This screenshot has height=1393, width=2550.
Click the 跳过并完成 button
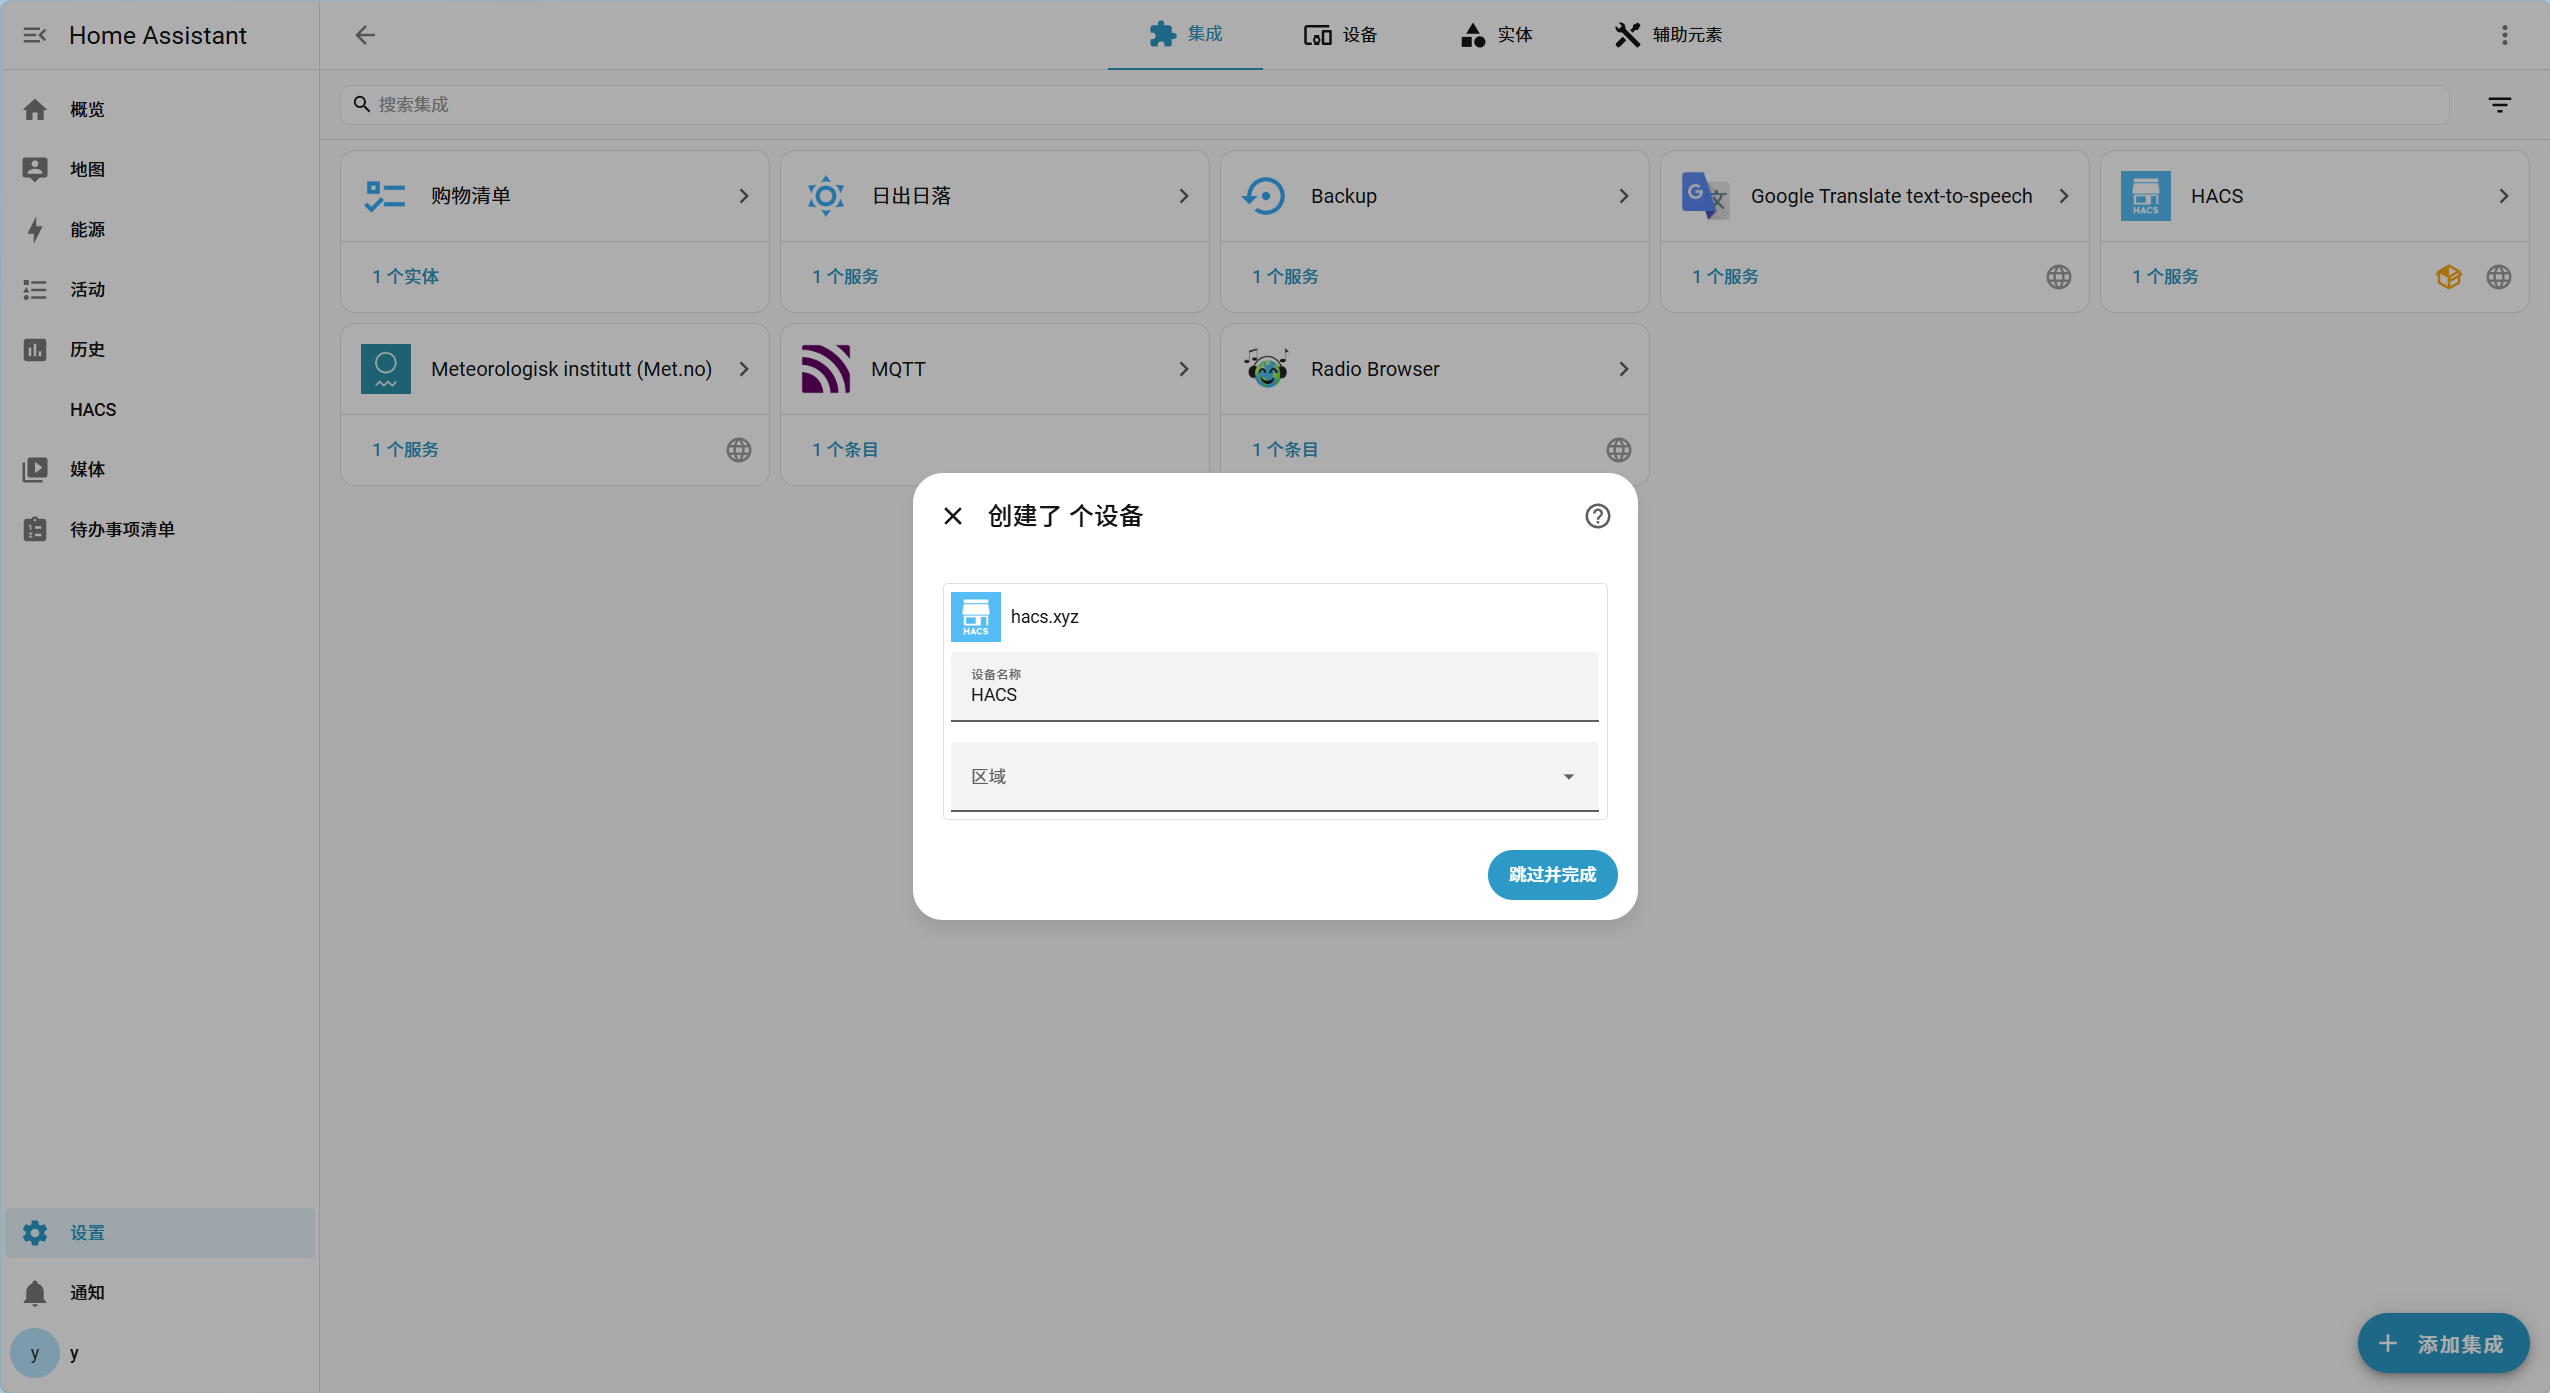coord(1551,874)
